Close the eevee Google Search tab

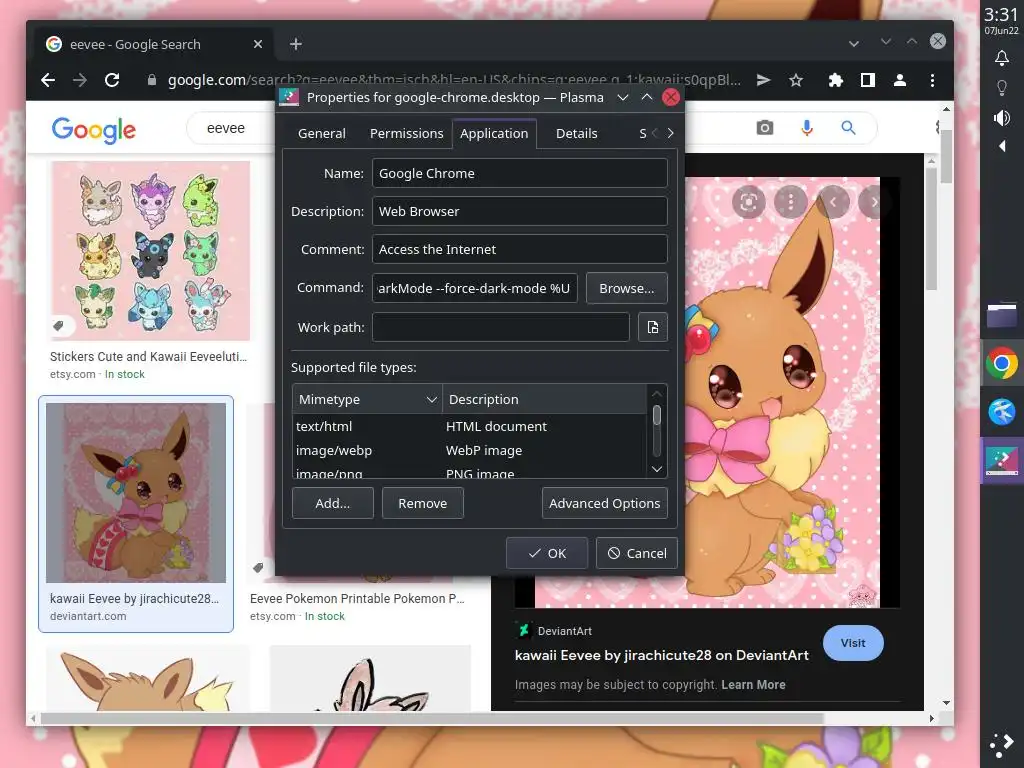tap(258, 44)
